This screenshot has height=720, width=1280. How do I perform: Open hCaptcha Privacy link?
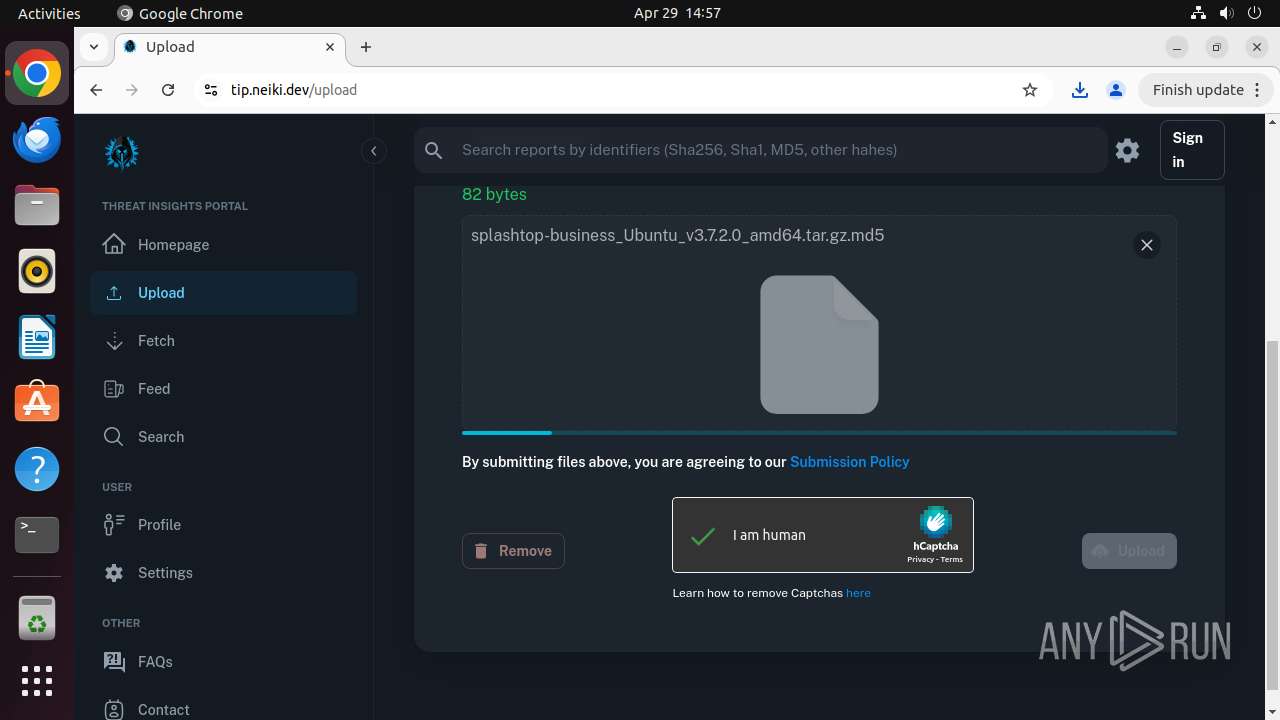[x=920, y=560]
